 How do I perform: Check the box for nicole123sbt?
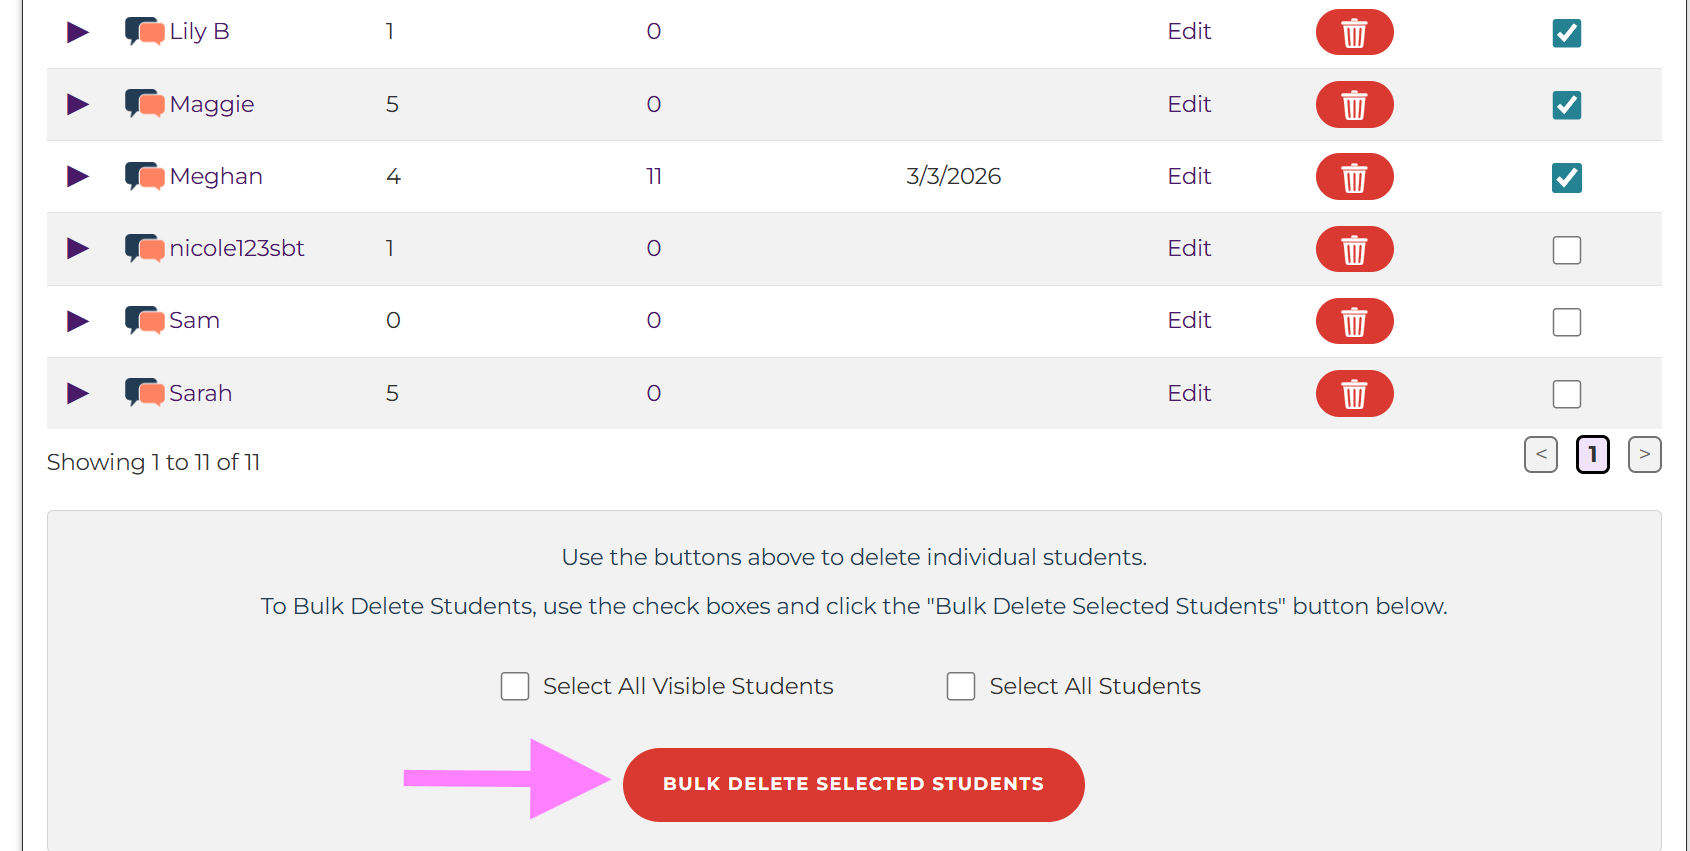click(x=1566, y=250)
